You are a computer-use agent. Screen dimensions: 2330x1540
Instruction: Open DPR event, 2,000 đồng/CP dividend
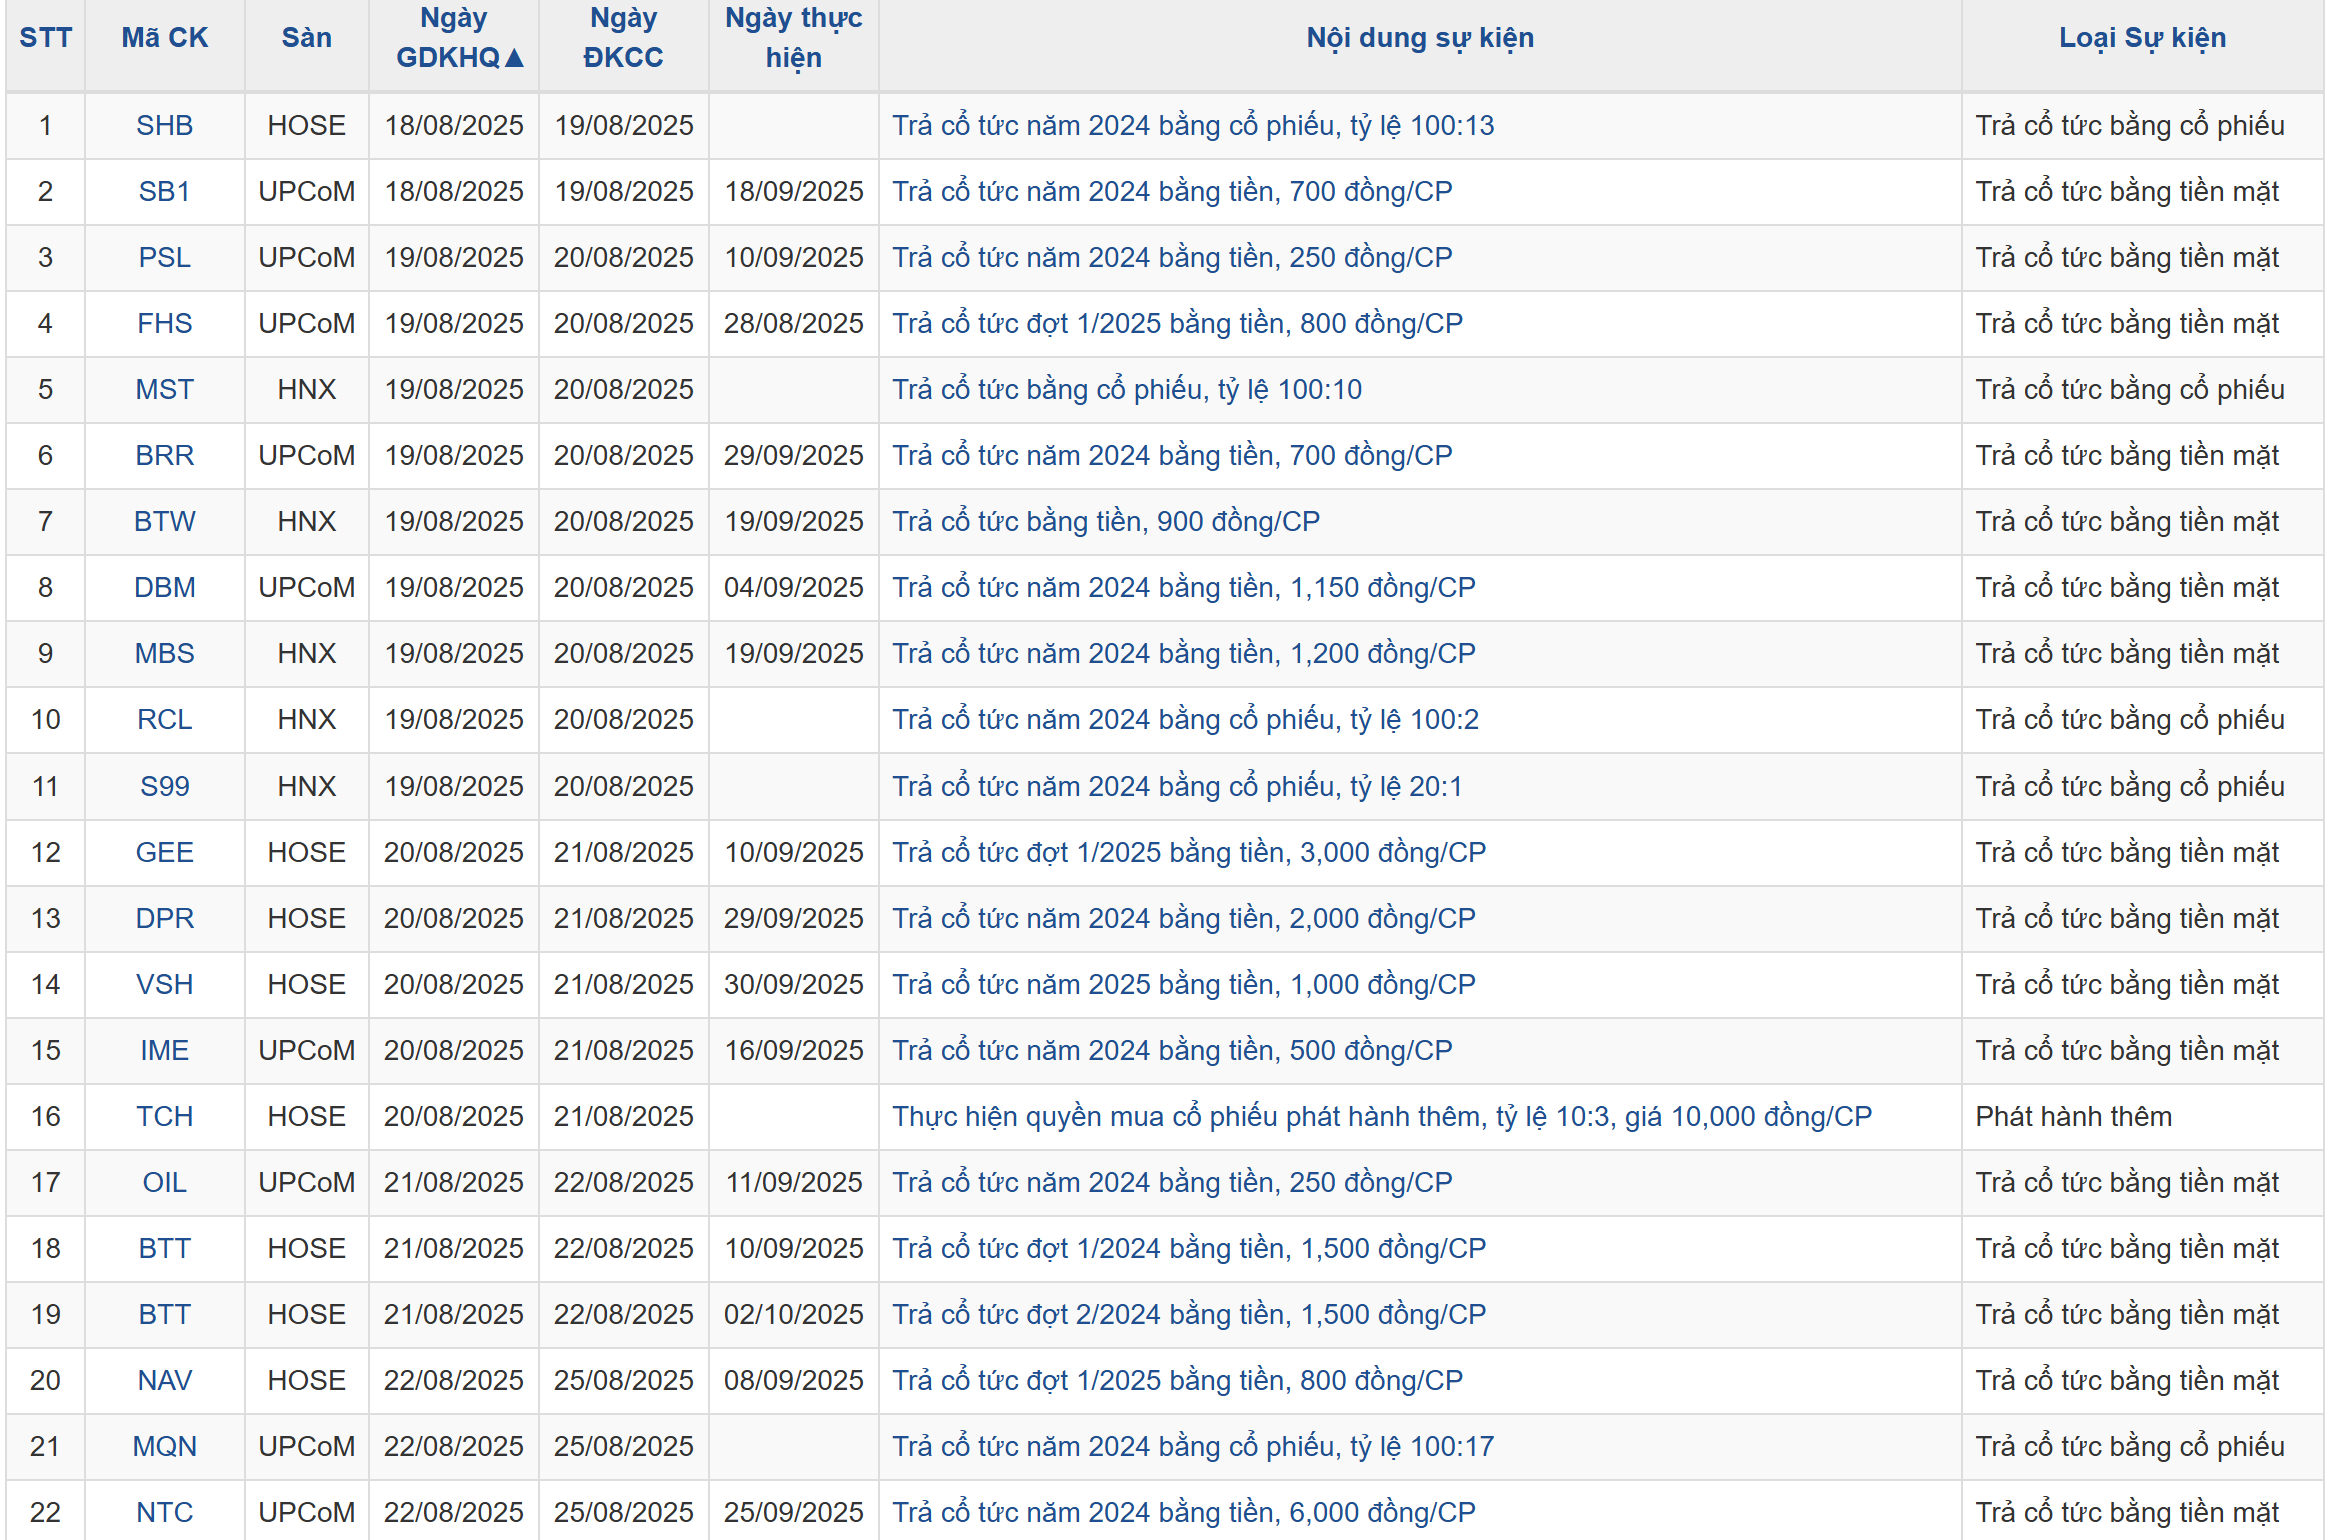pyautogui.click(x=1184, y=919)
